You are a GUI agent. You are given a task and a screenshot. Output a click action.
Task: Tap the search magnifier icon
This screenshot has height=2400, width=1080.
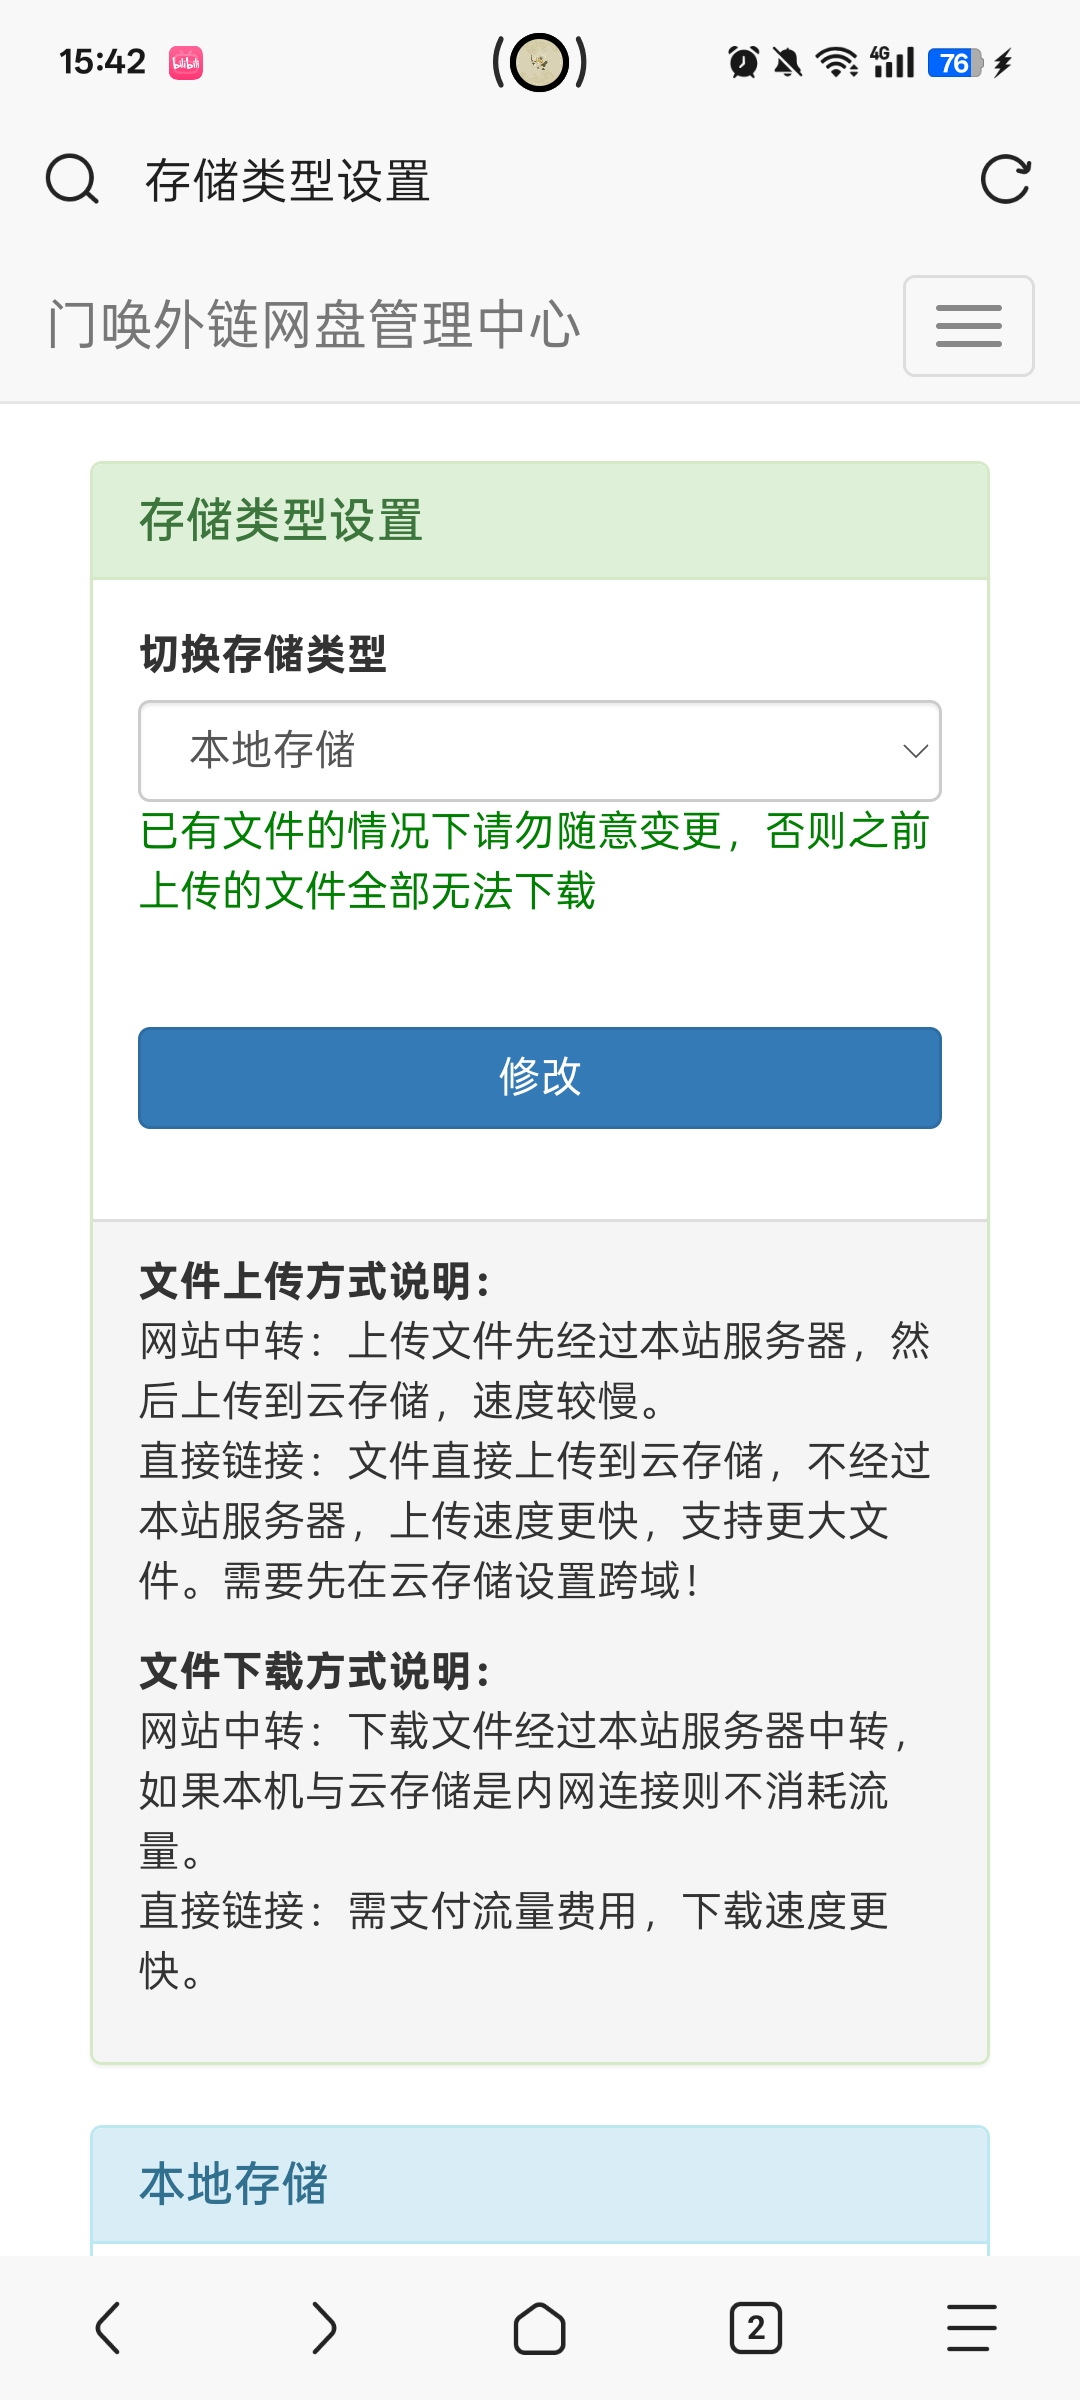point(72,180)
